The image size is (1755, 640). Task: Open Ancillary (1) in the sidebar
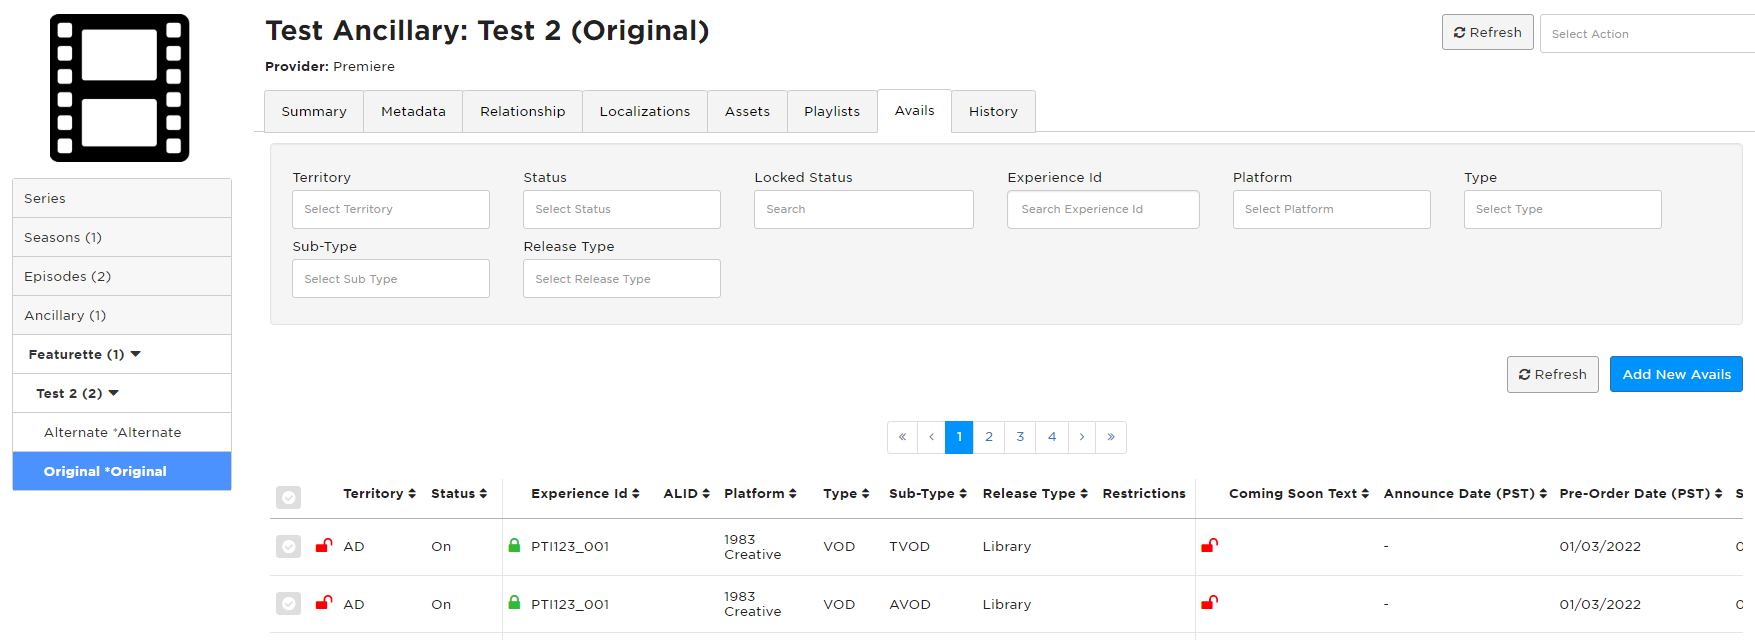point(122,315)
